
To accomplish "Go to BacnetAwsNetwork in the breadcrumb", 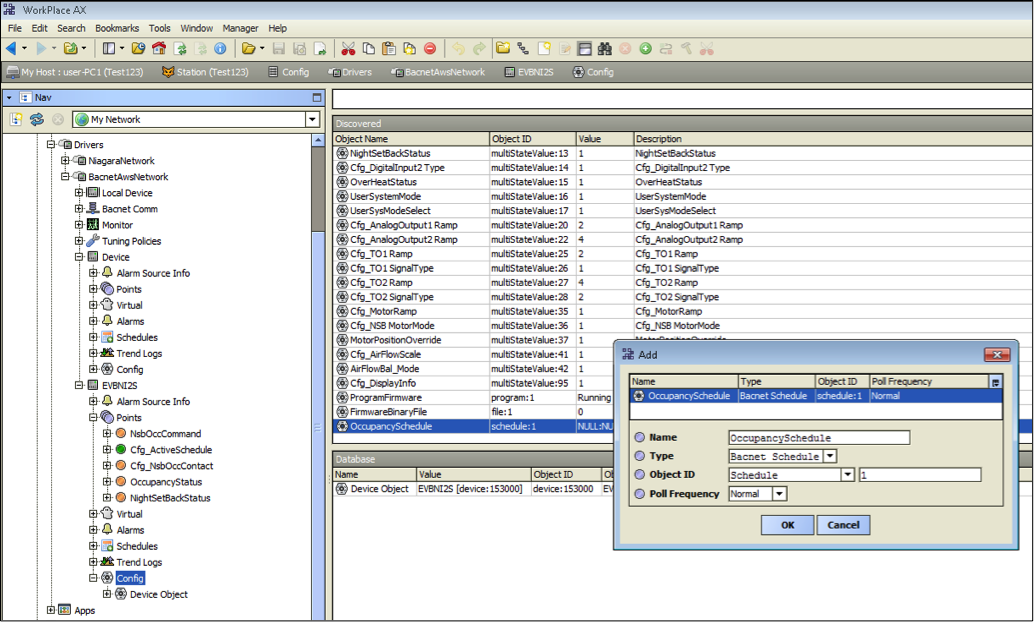I will pos(439,72).
